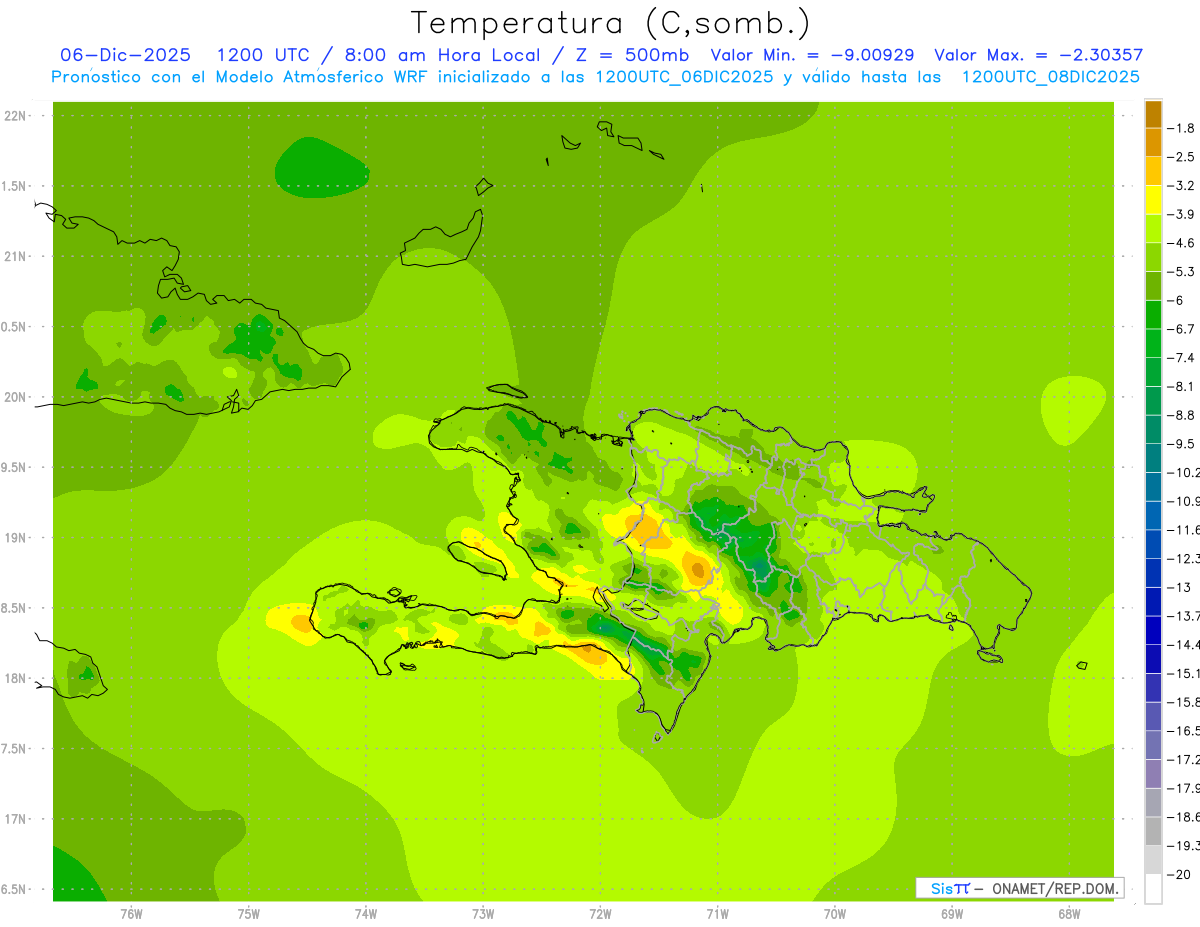Click the '22N' latitude label

click(x=17, y=116)
